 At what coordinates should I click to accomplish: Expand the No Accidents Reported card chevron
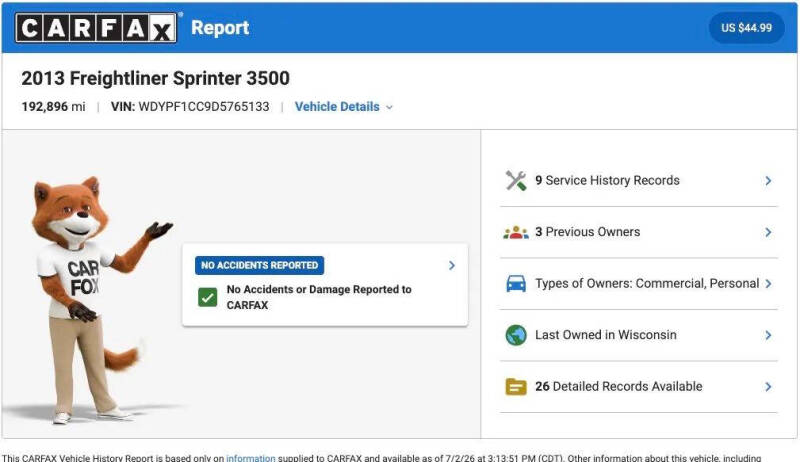452,265
